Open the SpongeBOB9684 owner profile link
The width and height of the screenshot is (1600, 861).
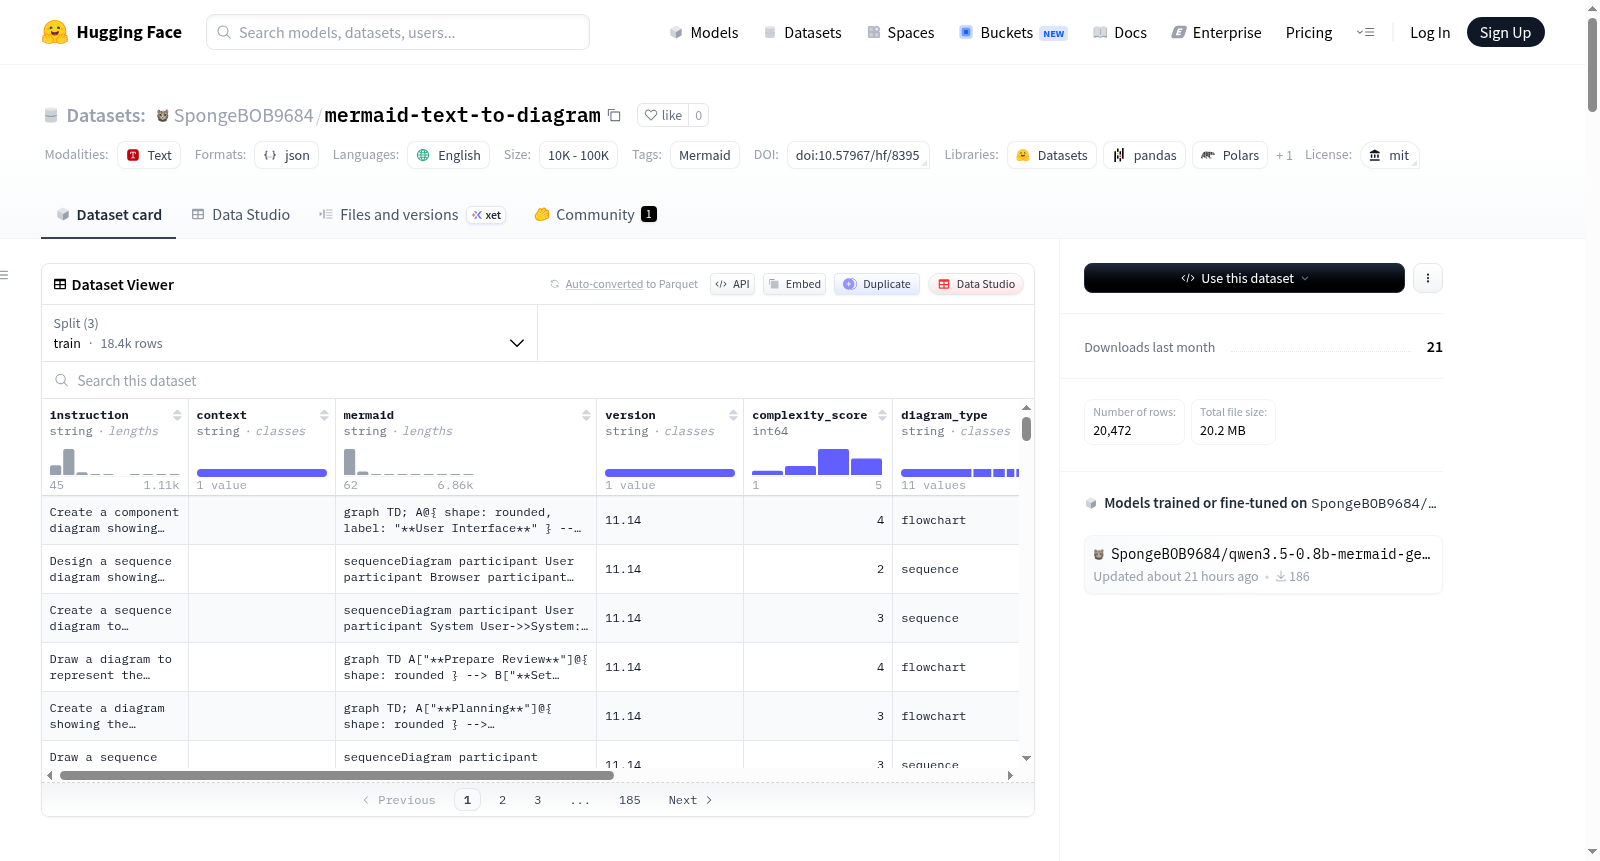click(244, 116)
